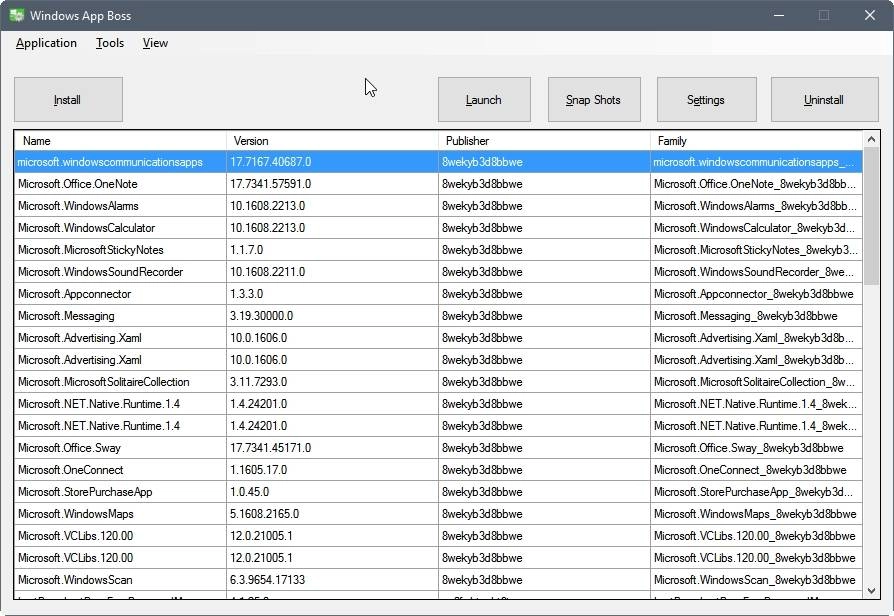Click version cell 1.1.7.0

click(332, 250)
